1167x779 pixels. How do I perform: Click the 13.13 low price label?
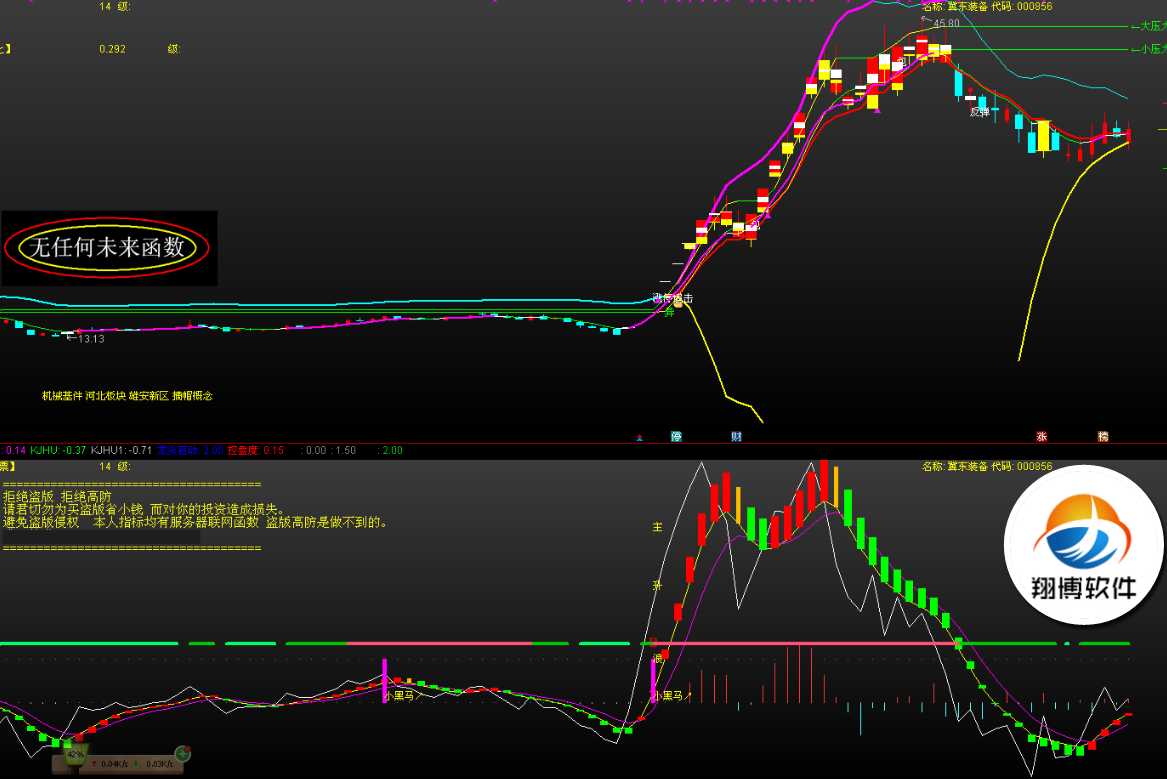coord(91,339)
